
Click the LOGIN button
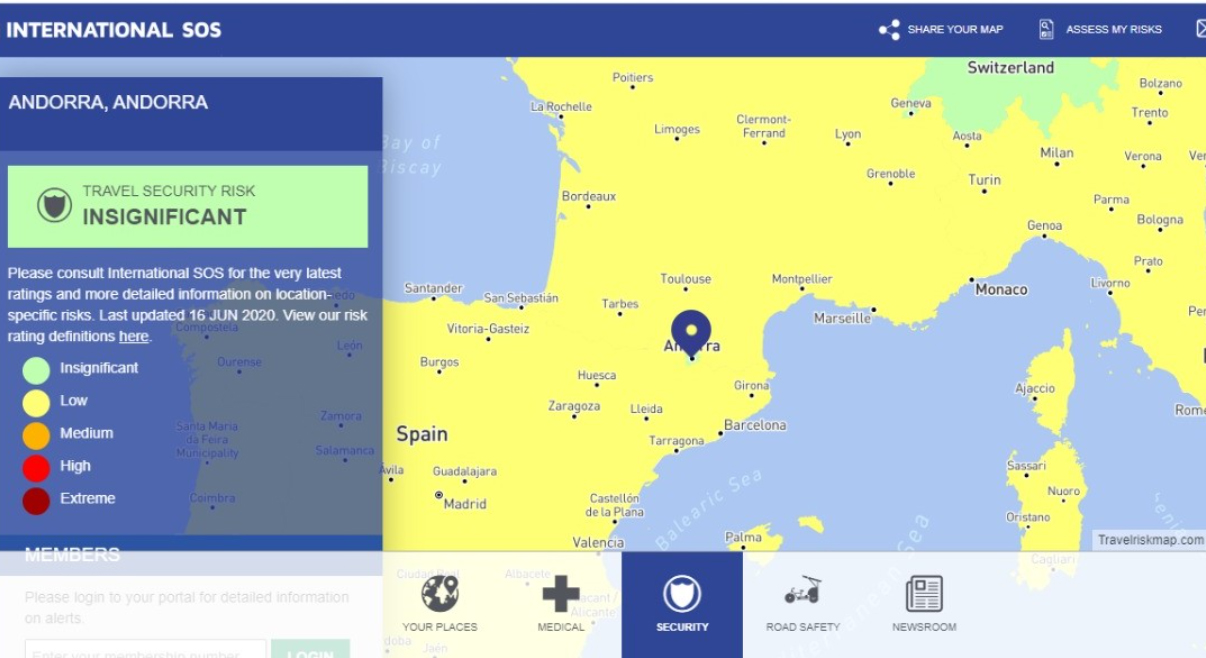click(x=310, y=651)
